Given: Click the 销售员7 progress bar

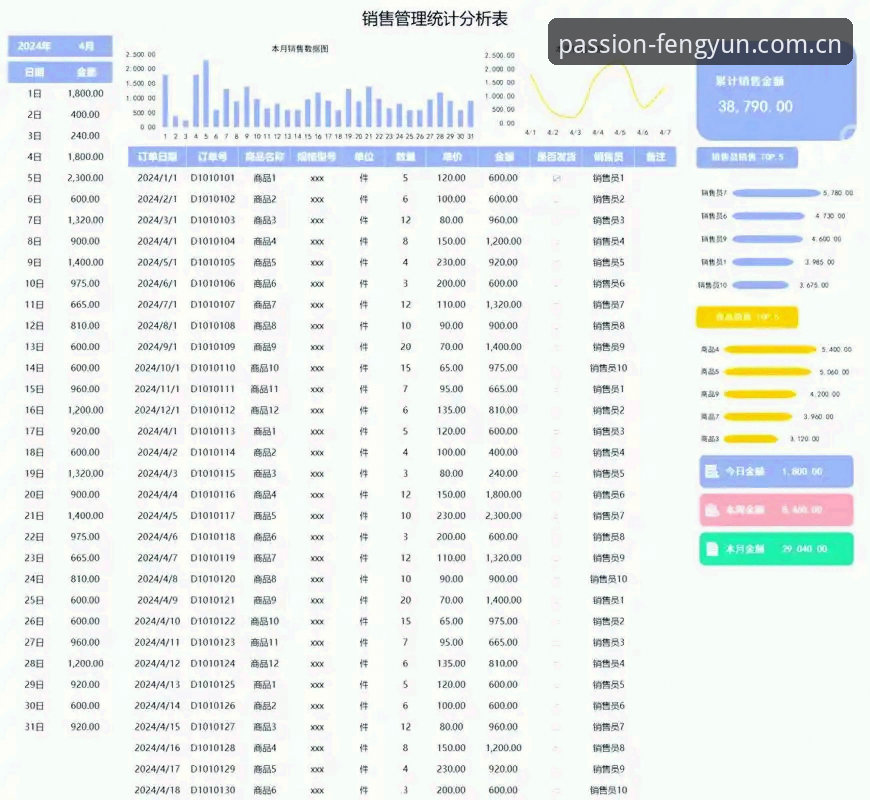Looking at the screenshot, I should pos(776,193).
